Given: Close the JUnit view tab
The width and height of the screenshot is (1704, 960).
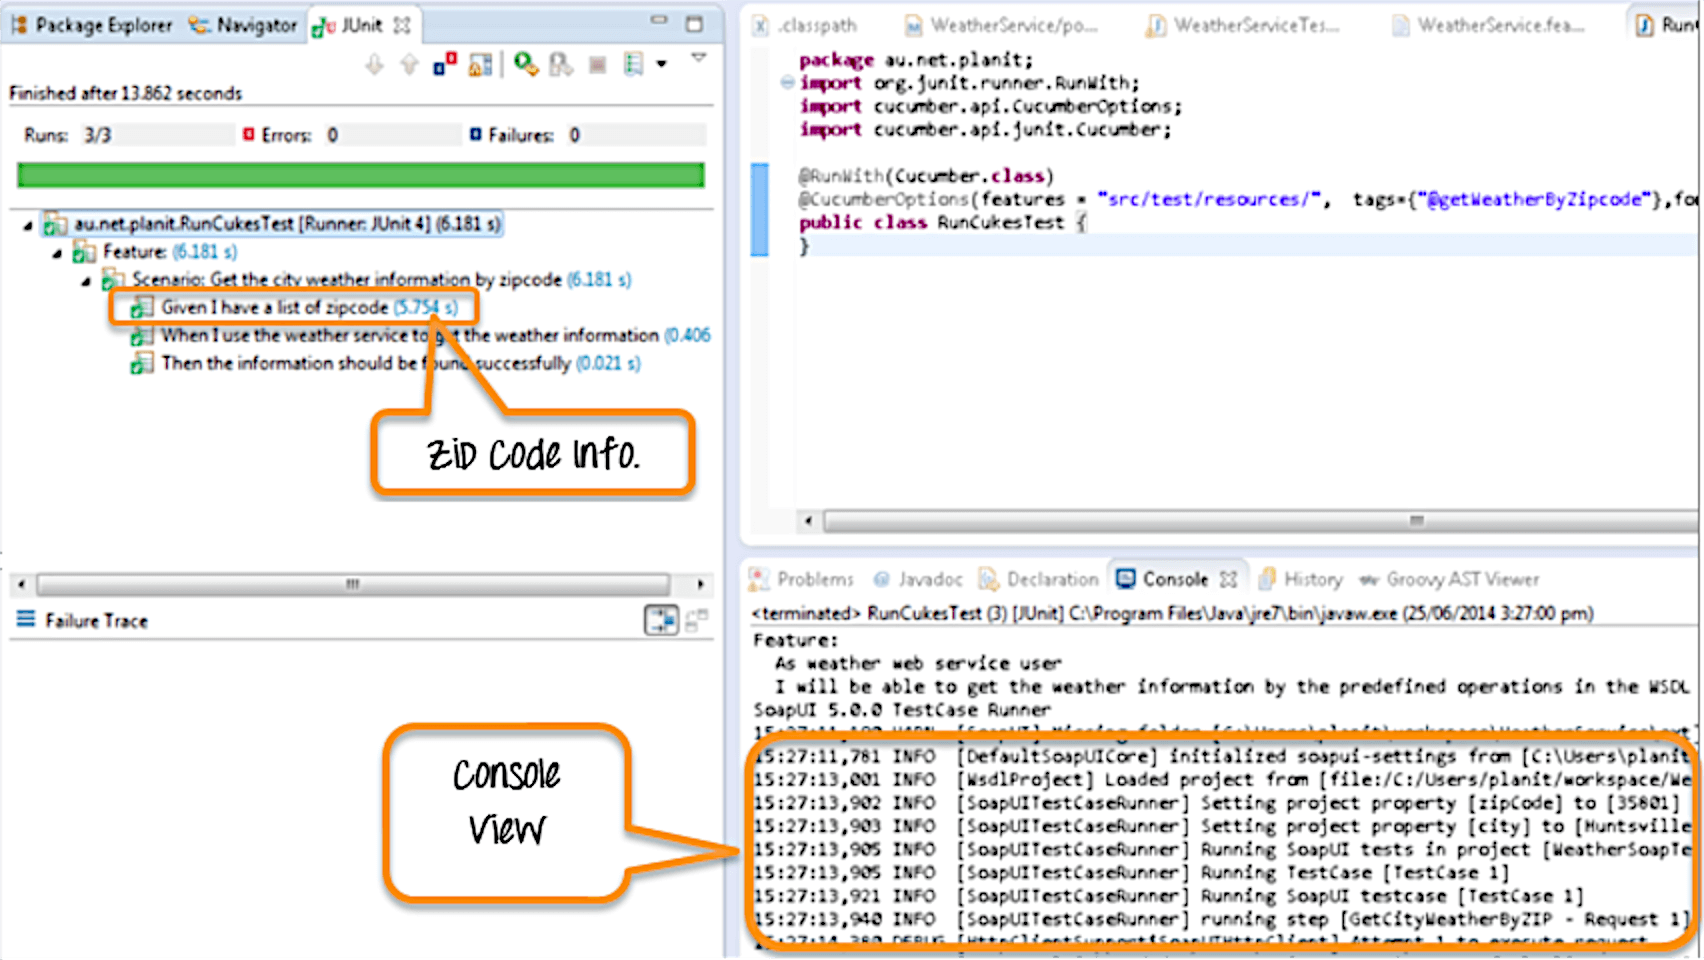Looking at the screenshot, I should 402,26.
